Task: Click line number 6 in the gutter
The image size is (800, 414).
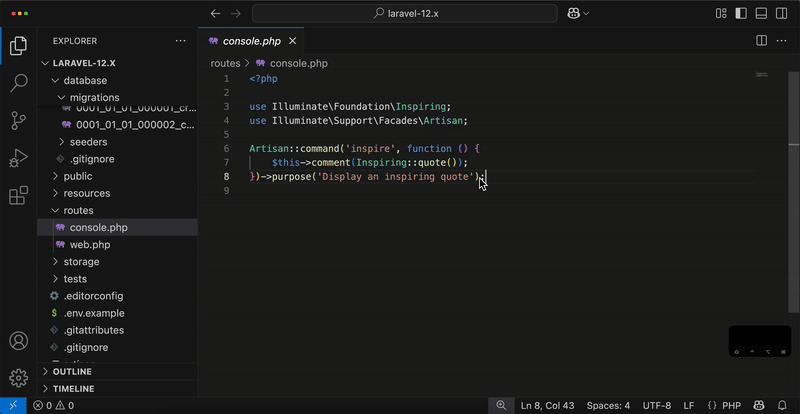Action: [x=227, y=149]
